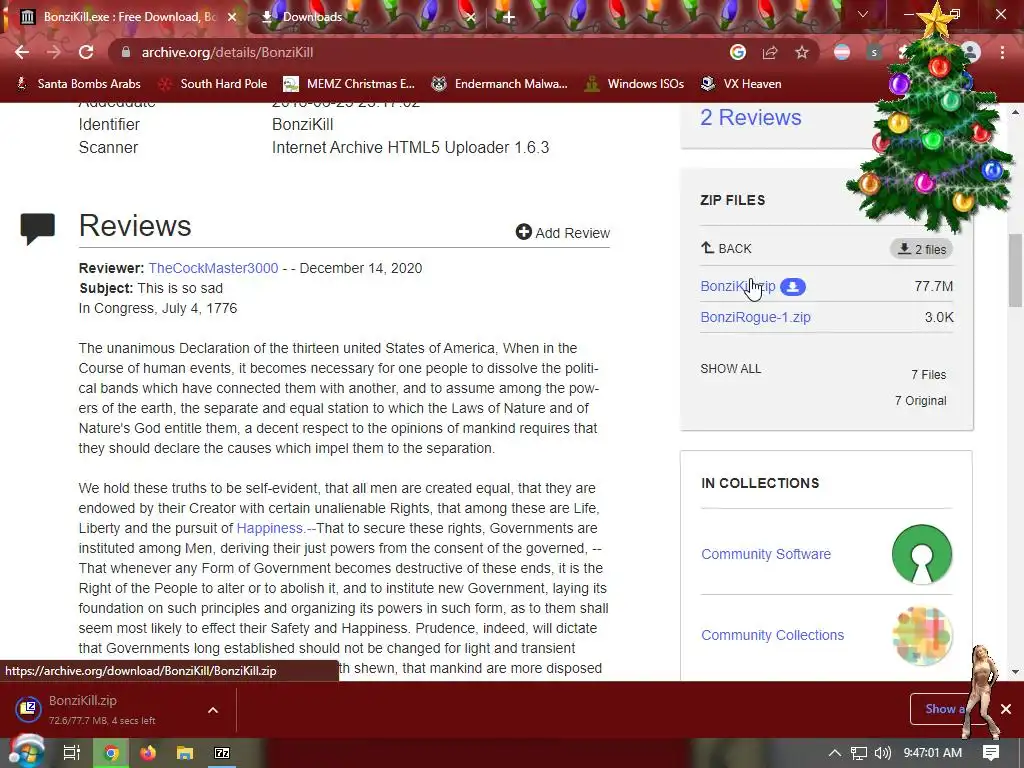
Task: Open Community Software collection
Action: [766, 554]
